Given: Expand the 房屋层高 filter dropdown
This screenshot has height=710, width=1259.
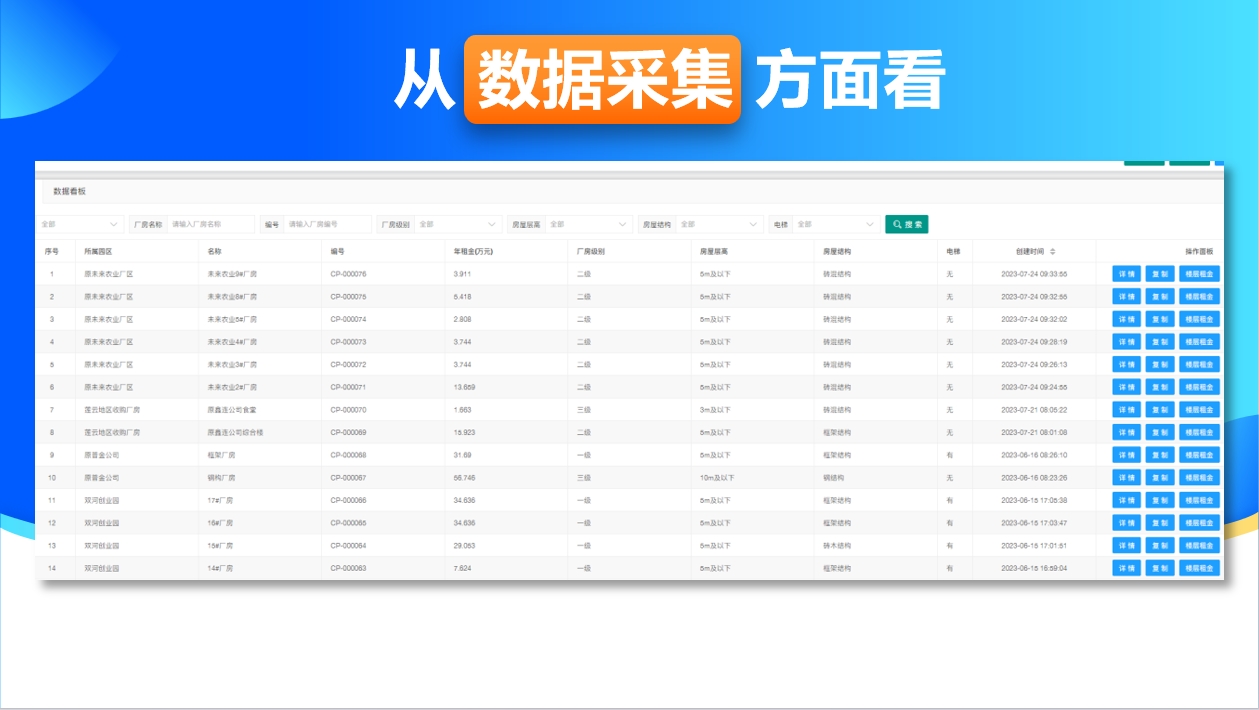Looking at the screenshot, I should 589,224.
